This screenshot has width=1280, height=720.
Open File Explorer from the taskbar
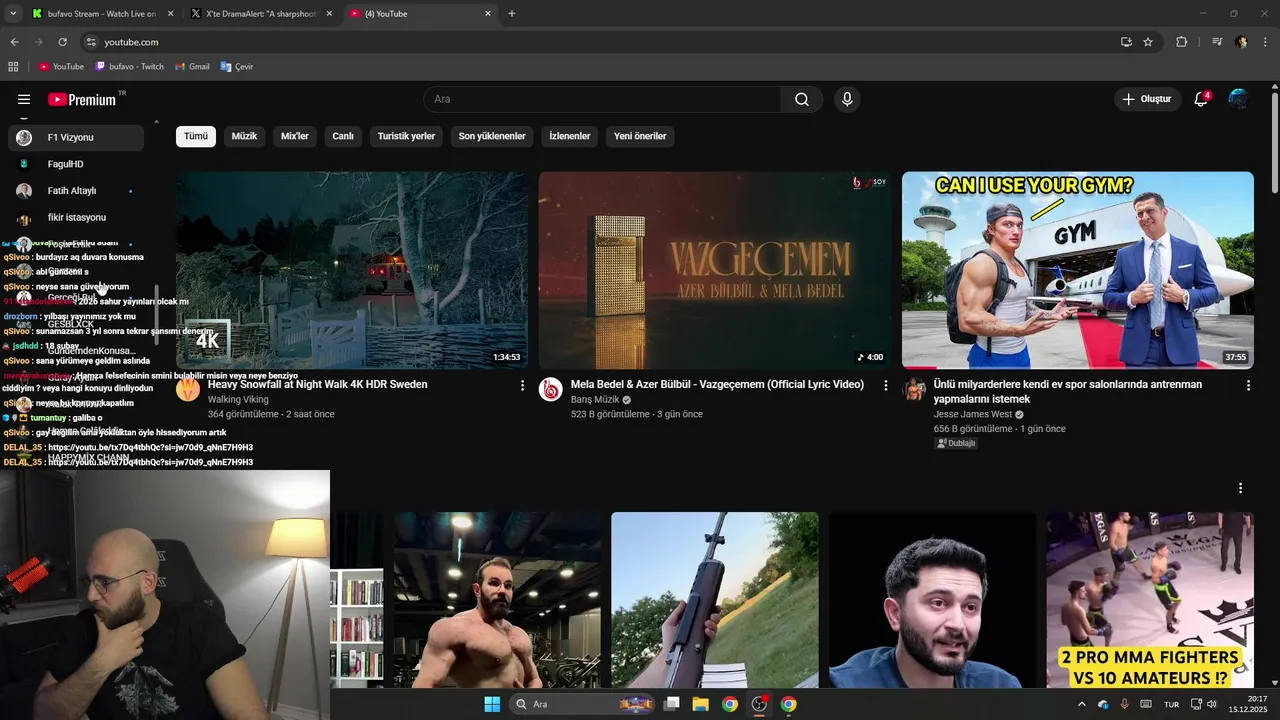(x=700, y=704)
